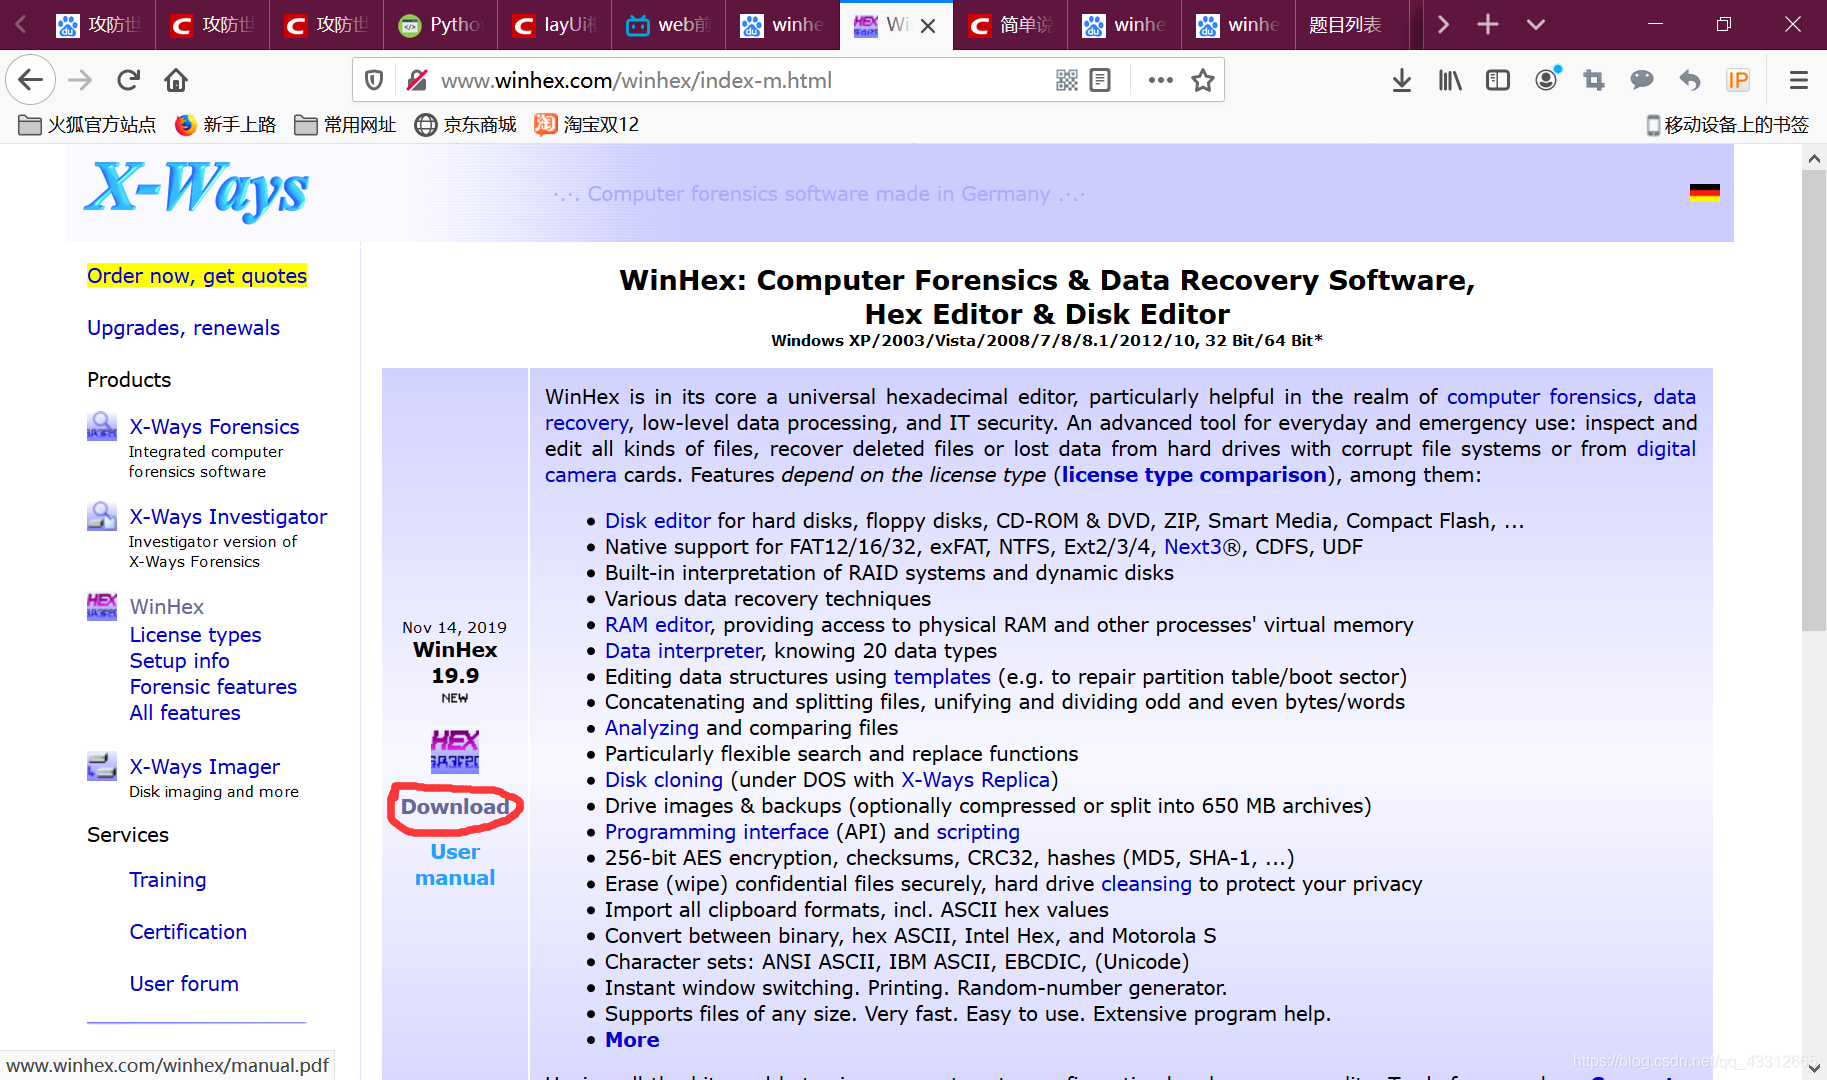Viewport: 1827px width, 1080px height.
Task: Open the feedback speech bubble icon
Action: pos(1641,80)
